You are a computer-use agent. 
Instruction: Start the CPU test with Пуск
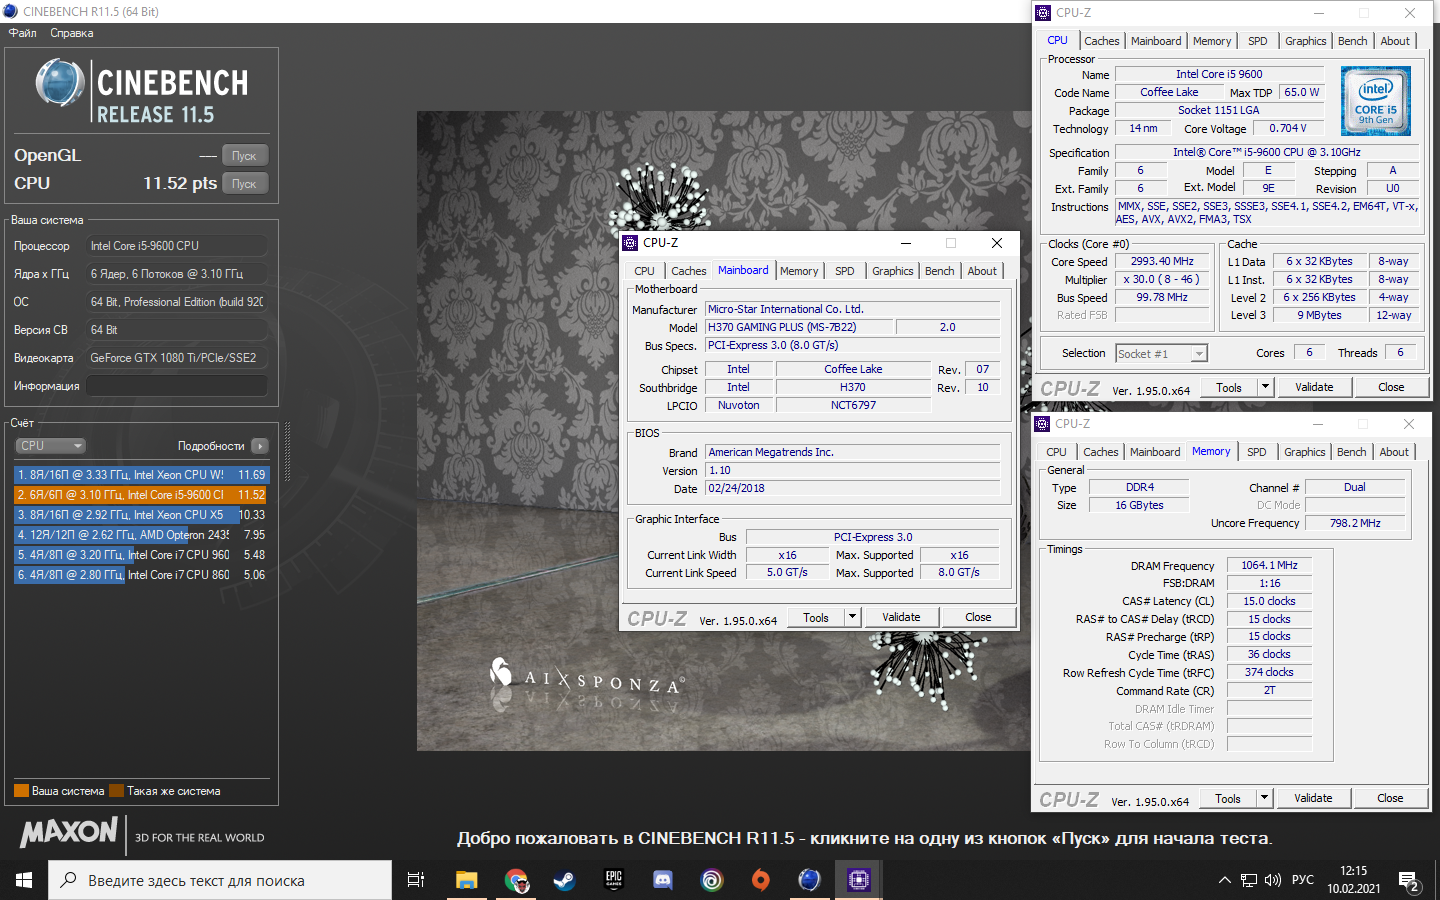(245, 183)
